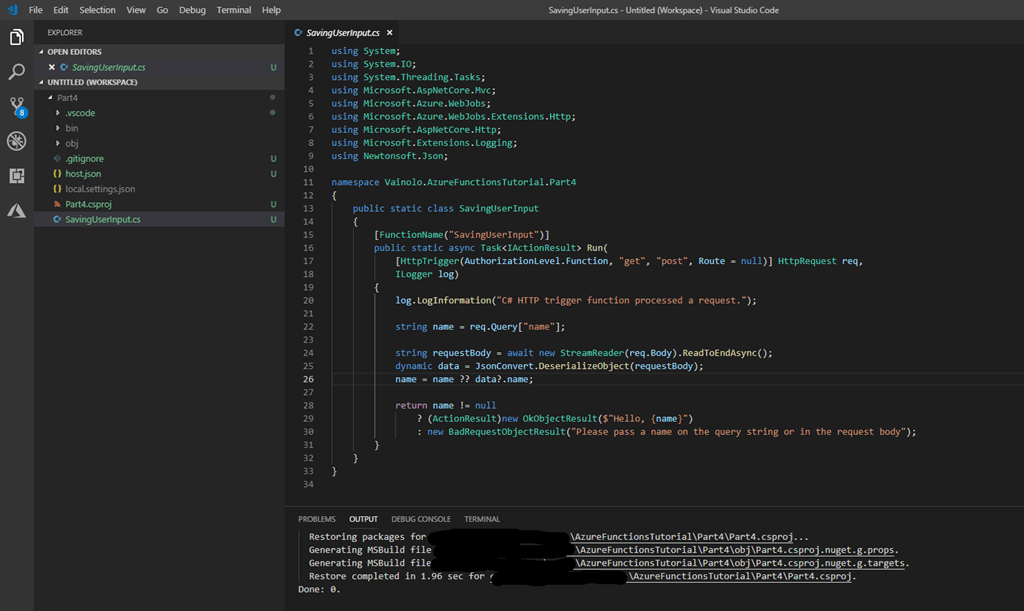Click 'dynamic data' deserialization line
This screenshot has width=1024, height=611.
coord(549,366)
